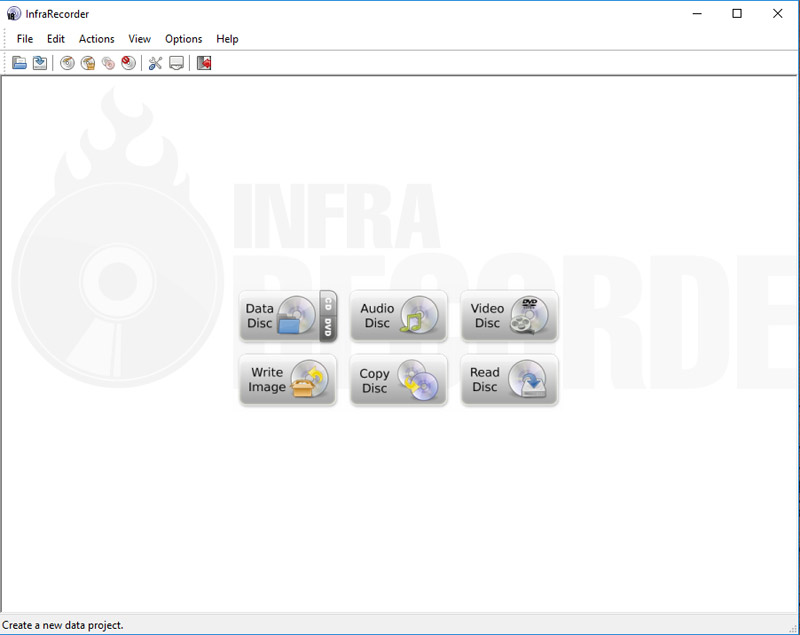Click the burn compilation disc toolbar icon
The width and height of the screenshot is (800, 635).
[x=67, y=63]
